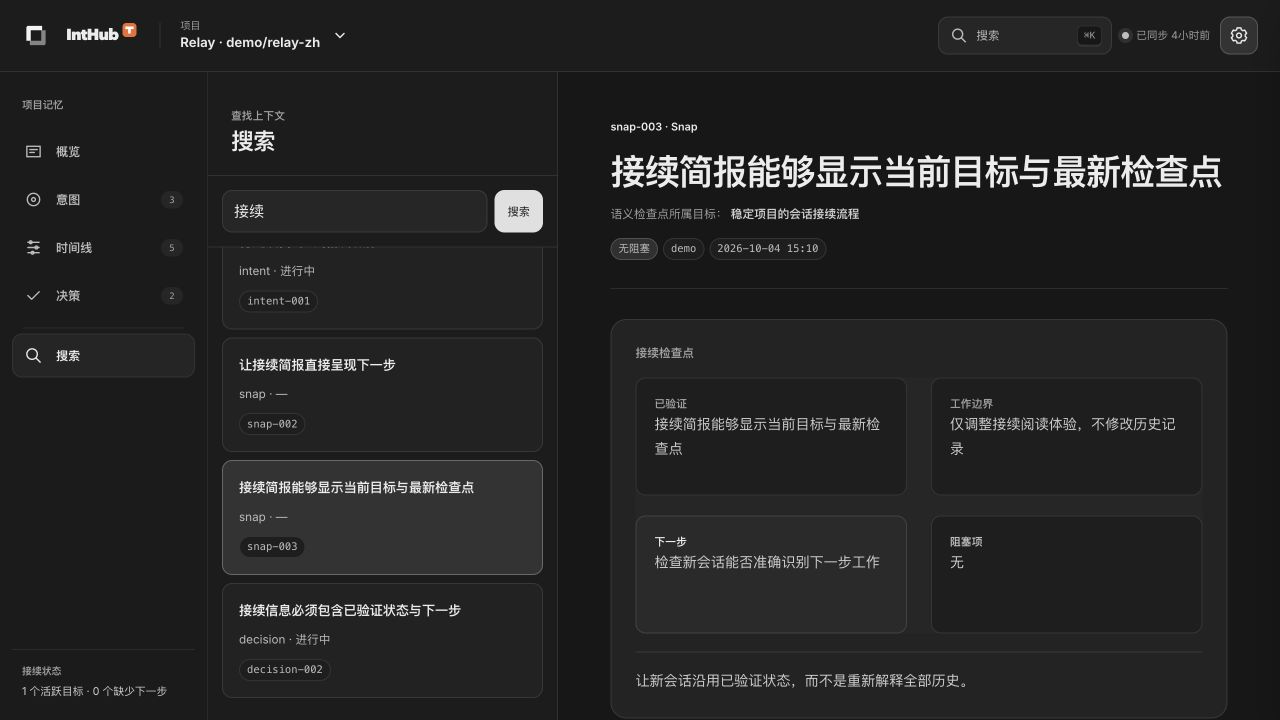Click the 搜索 submit button
This screenshot has height=720, width=1280.
coord(519,211)
